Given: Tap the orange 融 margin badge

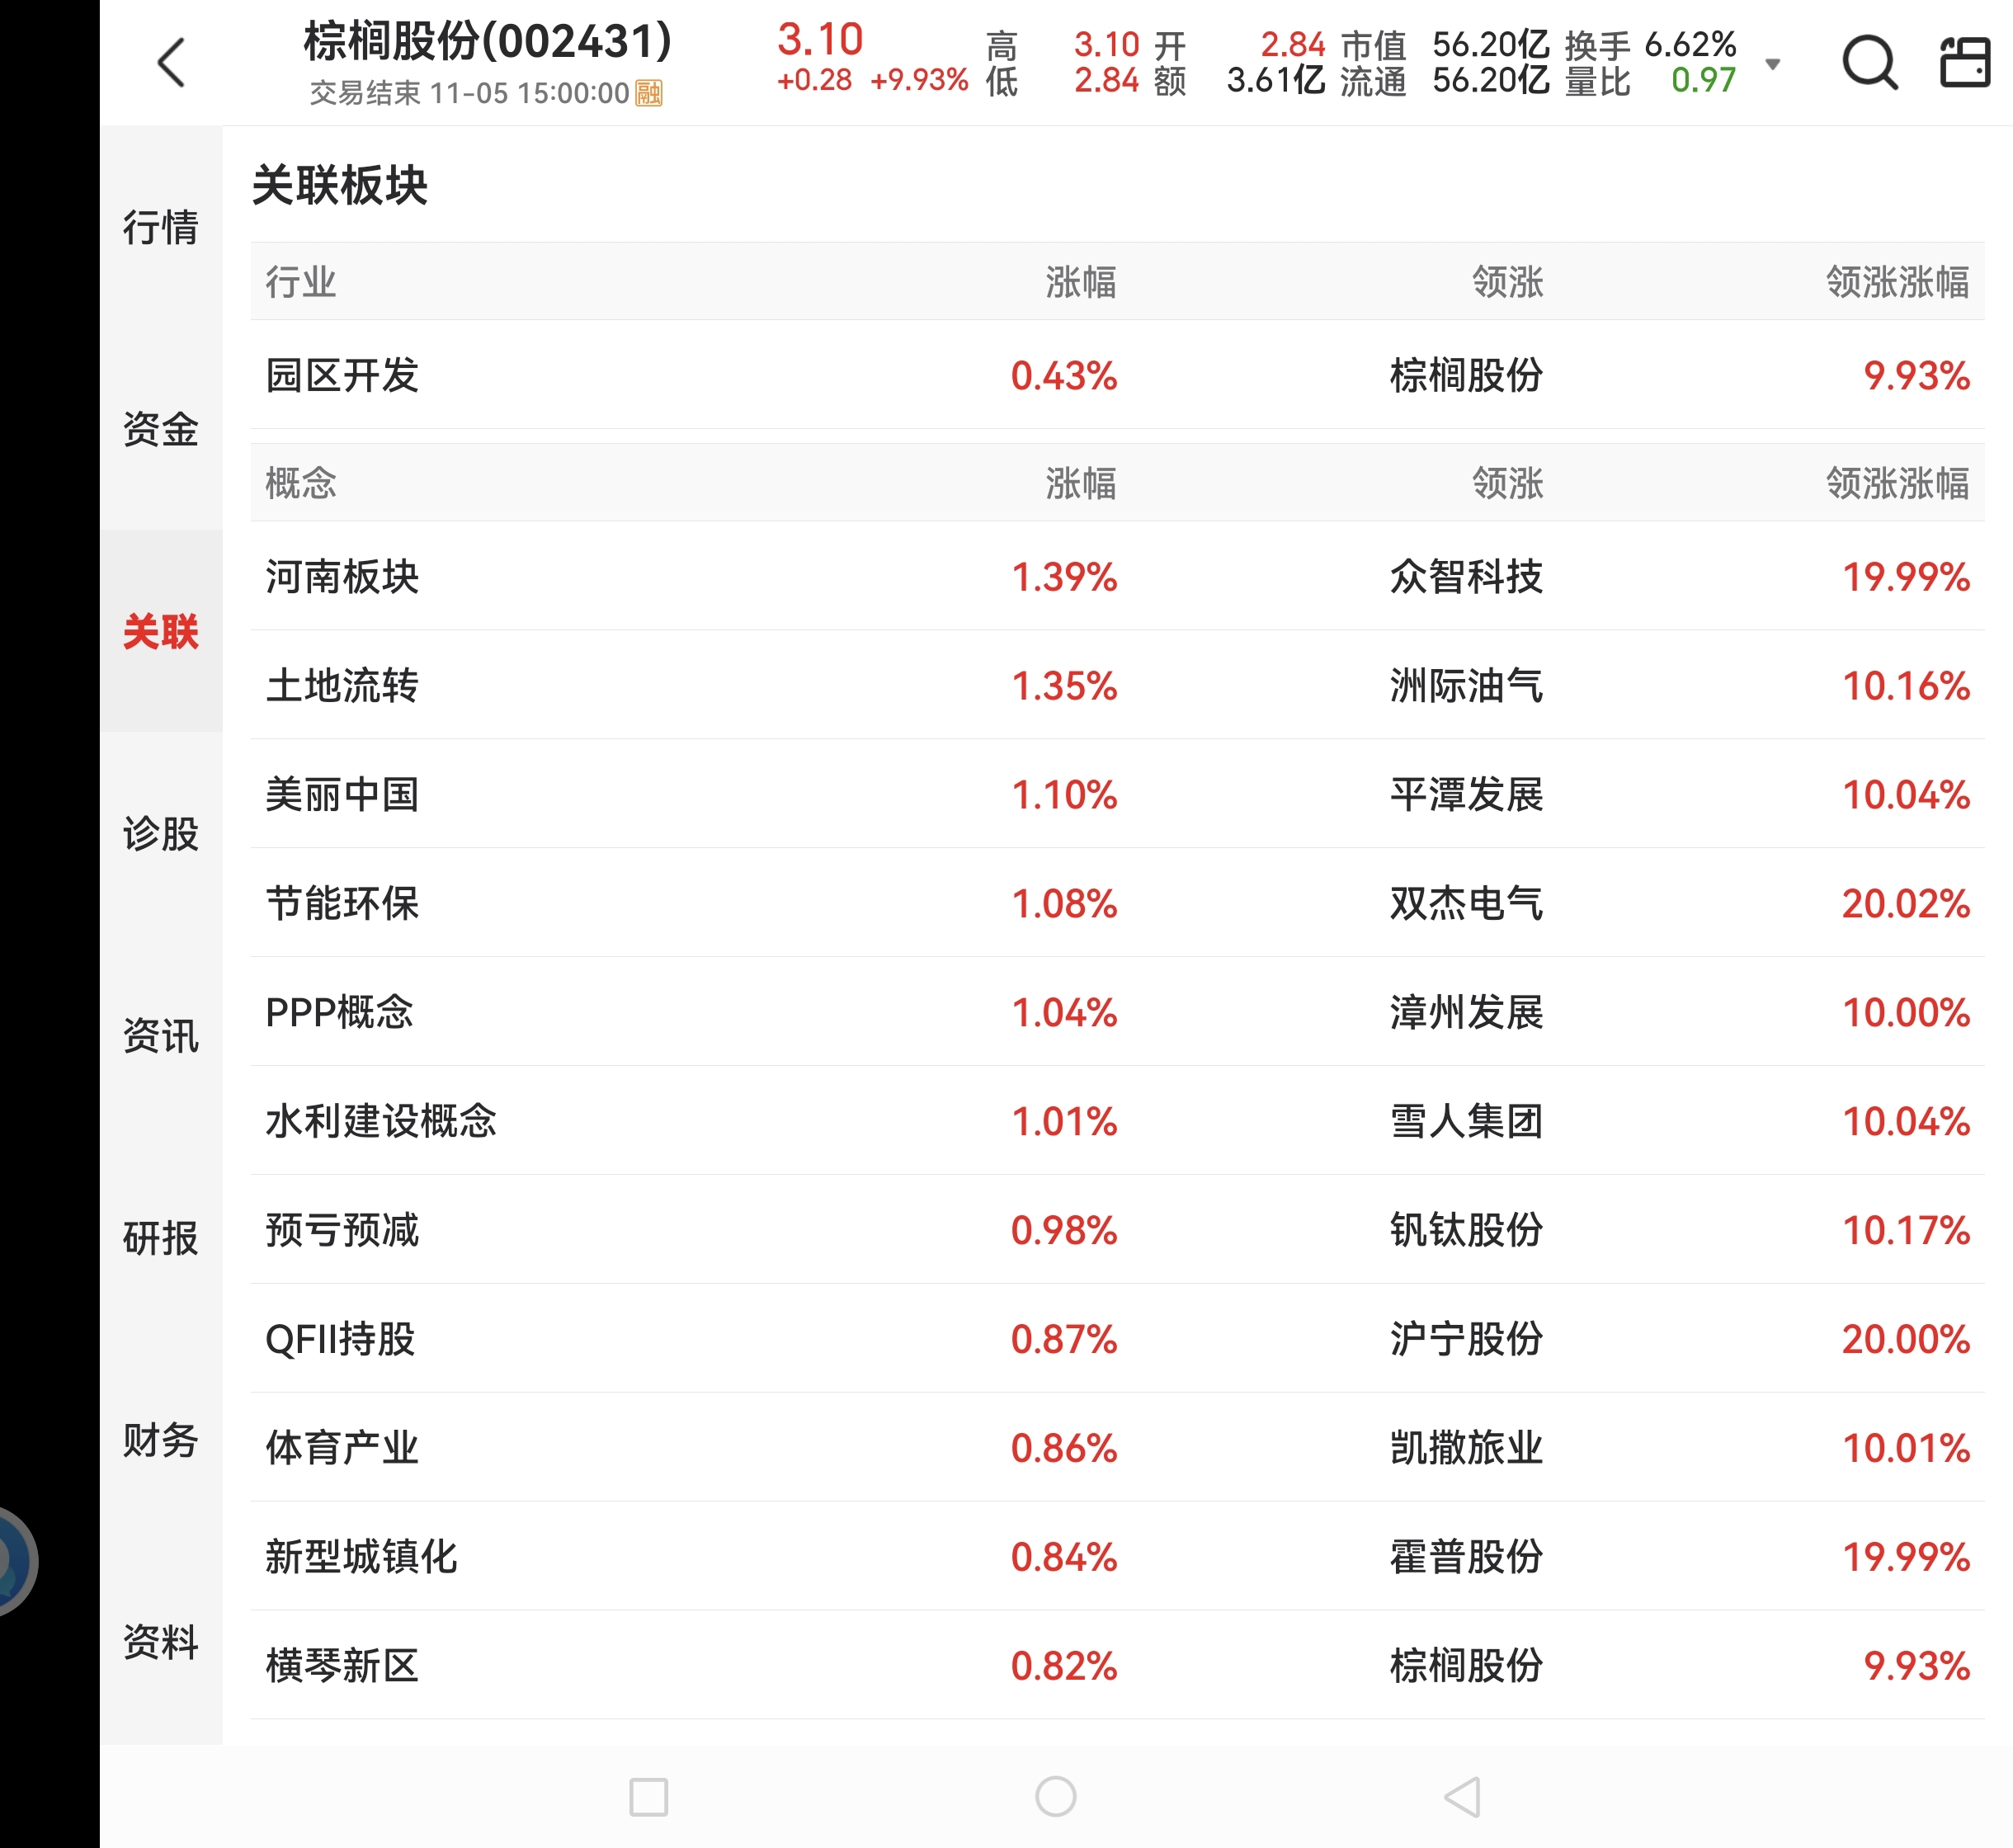Looking at the screenshot, I should pos(649,93).
